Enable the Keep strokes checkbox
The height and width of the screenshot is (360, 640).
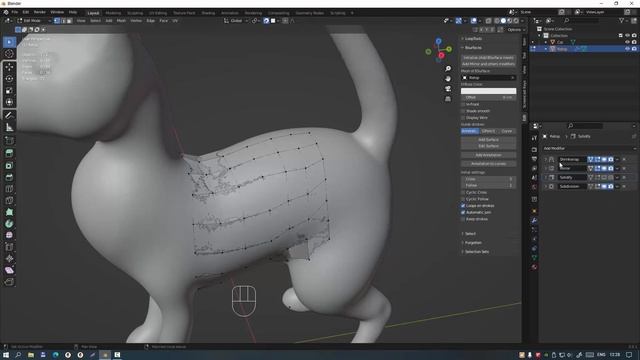point(463,219)
